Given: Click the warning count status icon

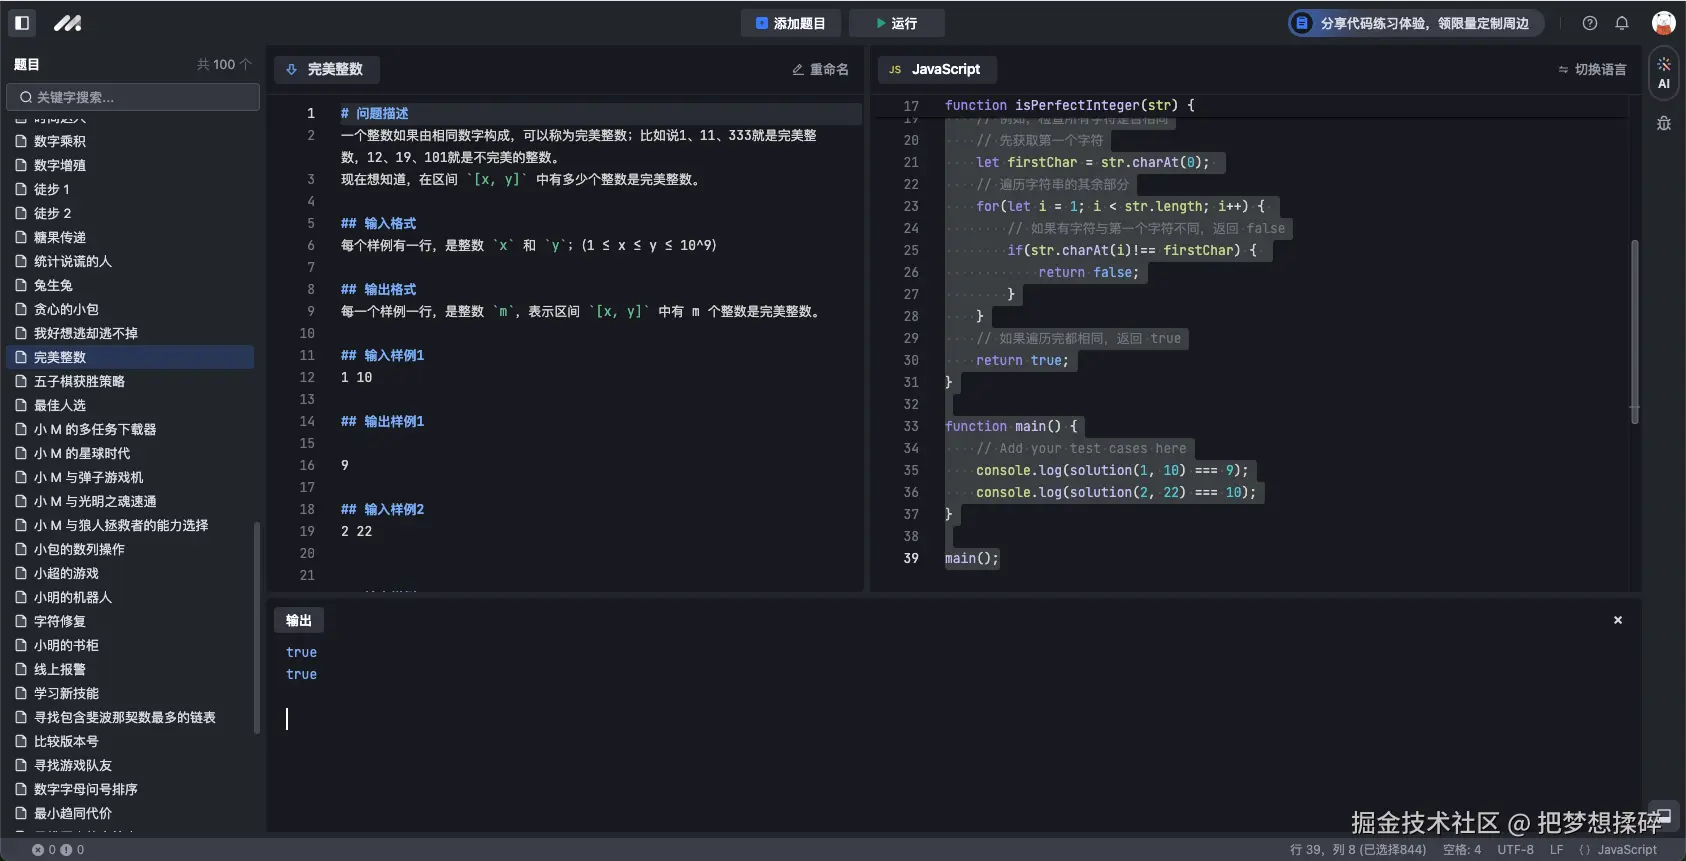Looking at the screenshot, I should 66,850.
